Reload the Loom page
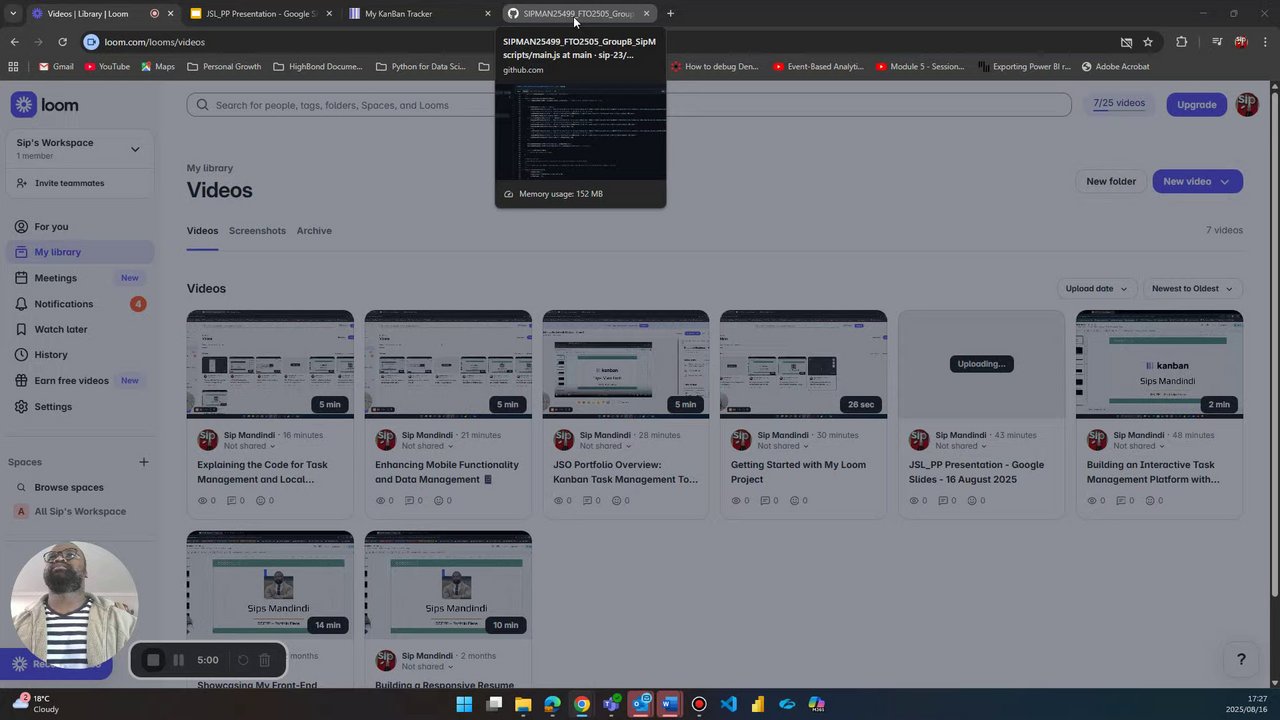Screen dimensions: 1280x720 point(62,42)
